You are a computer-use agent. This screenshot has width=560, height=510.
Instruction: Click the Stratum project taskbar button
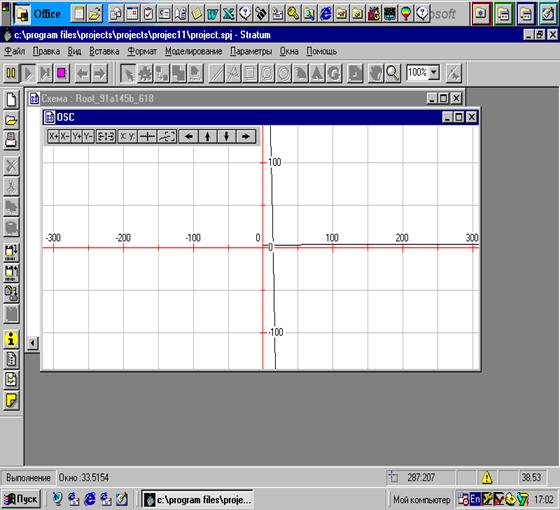(198, 499)
